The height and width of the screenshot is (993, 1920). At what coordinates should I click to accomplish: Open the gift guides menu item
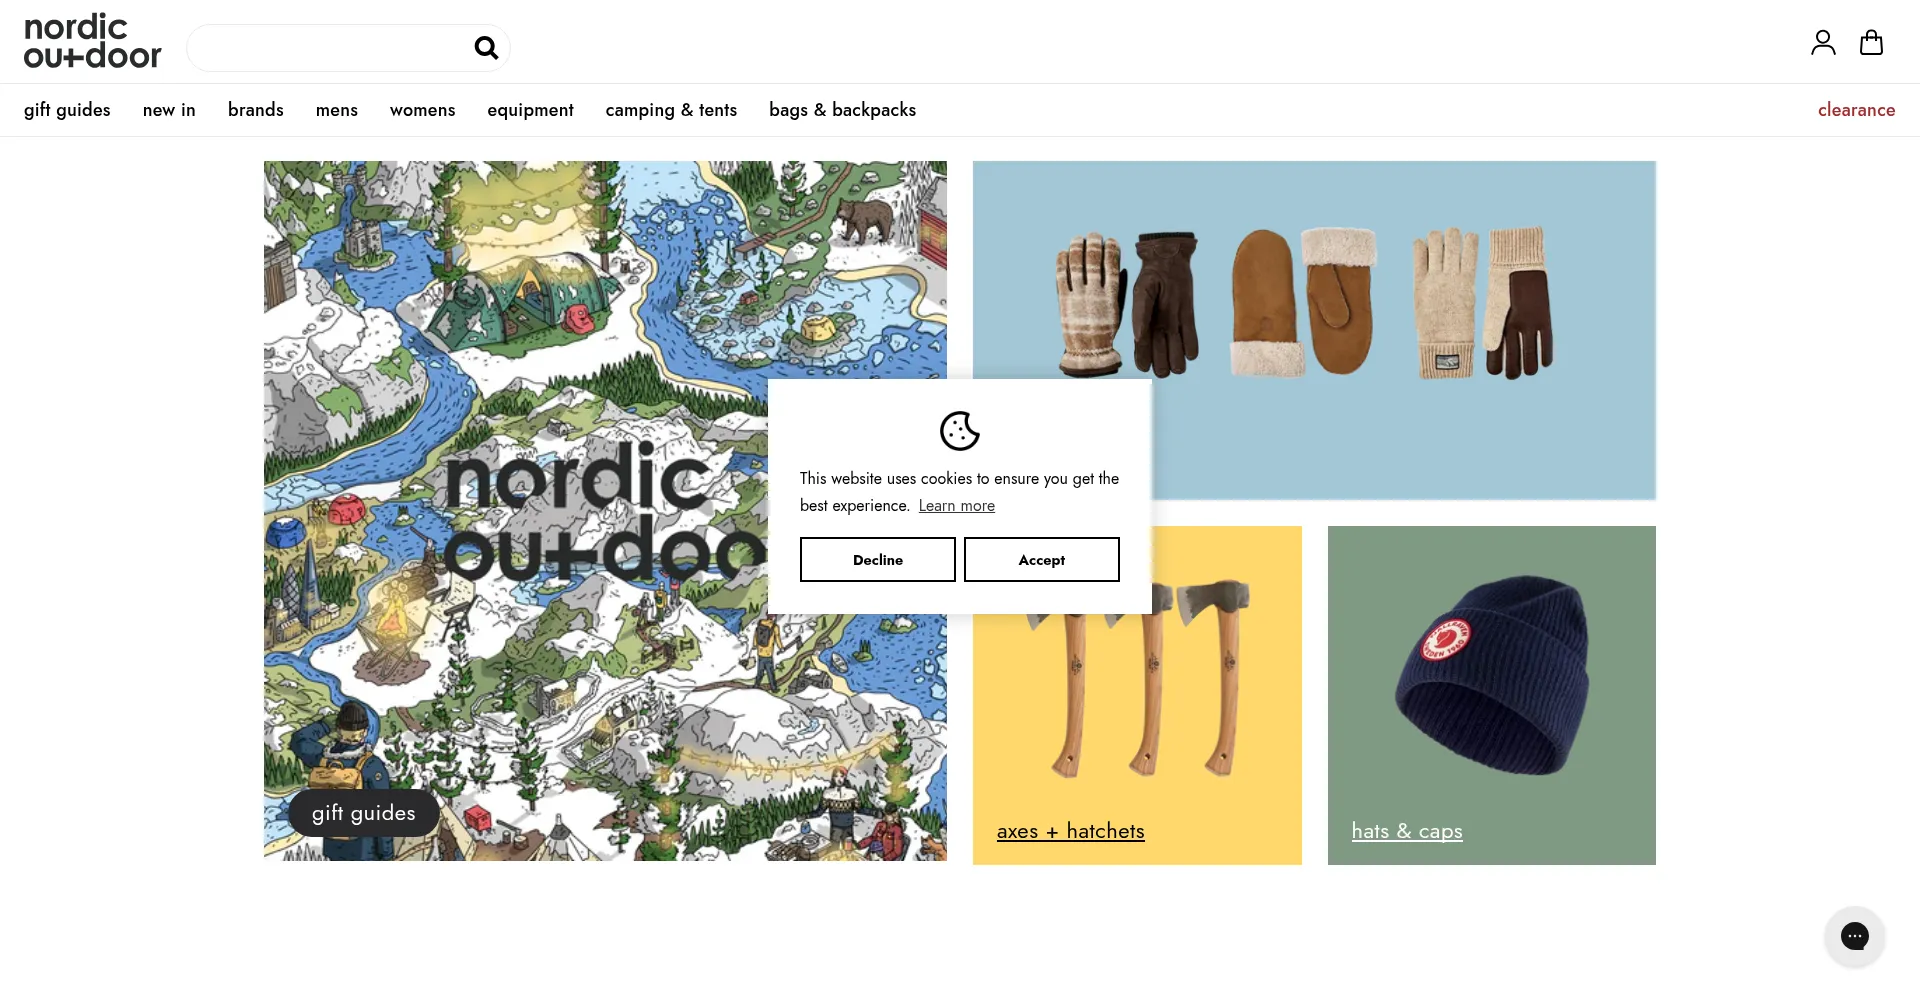click(x=67, y=110)
